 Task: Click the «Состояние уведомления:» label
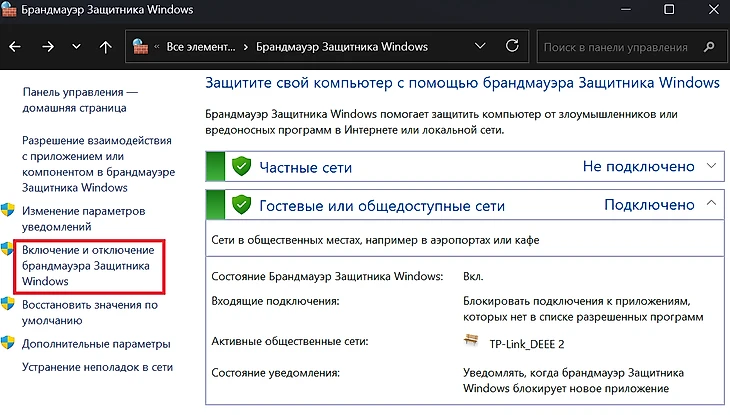coord(276,373)
